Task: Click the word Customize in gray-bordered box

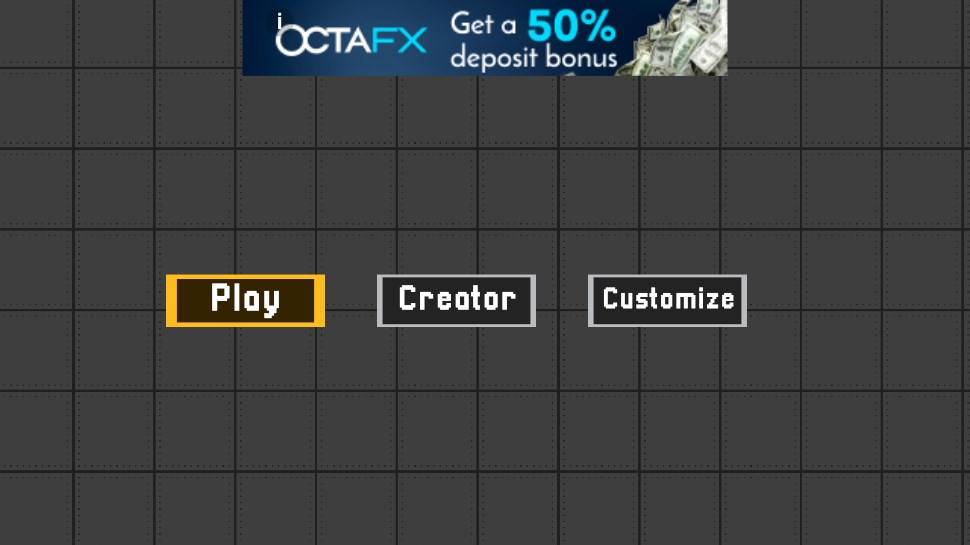Action: coord(668,299)
